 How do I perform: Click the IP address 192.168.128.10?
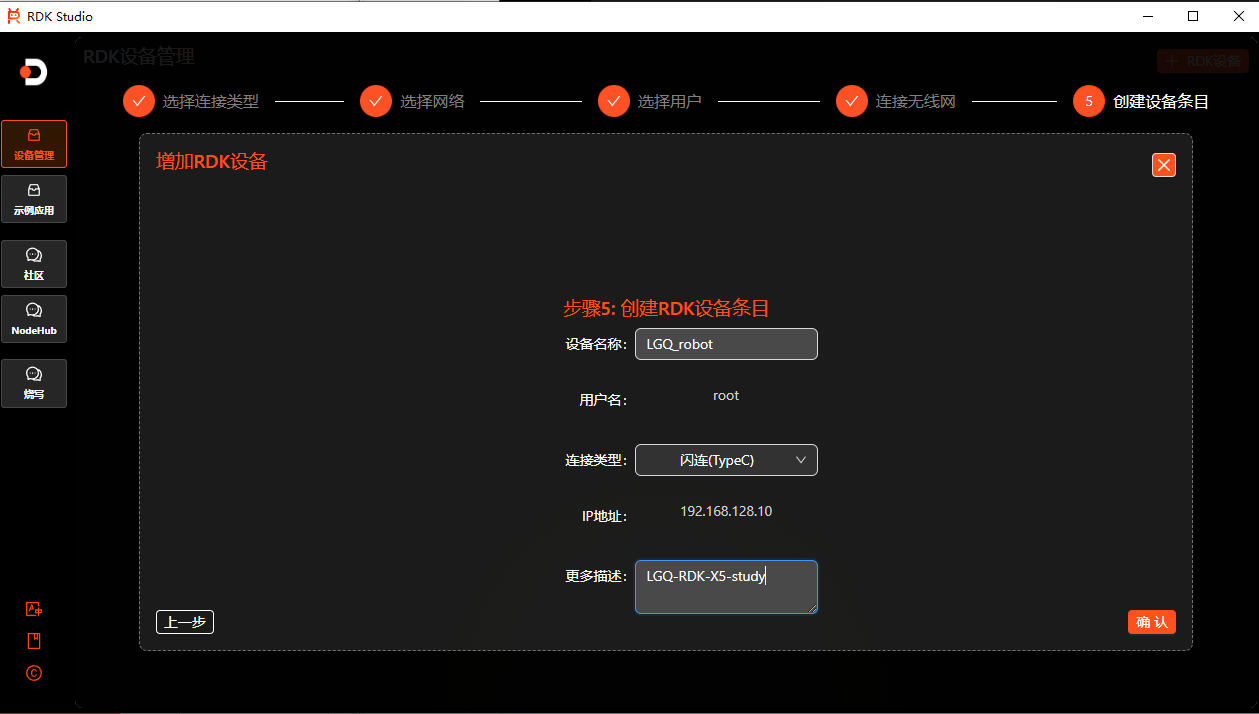[x=726, y=511]
